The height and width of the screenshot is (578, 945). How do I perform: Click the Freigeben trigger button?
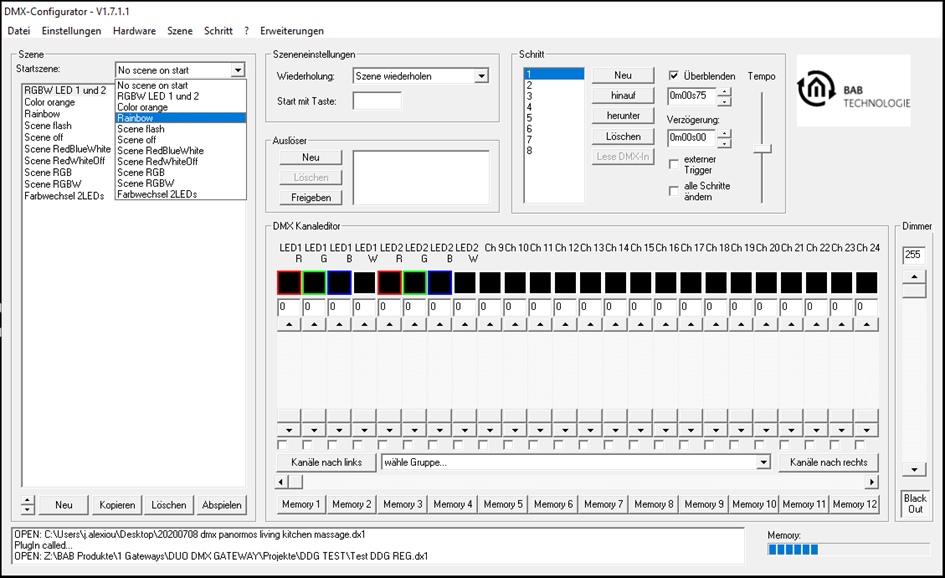(311, 198)
